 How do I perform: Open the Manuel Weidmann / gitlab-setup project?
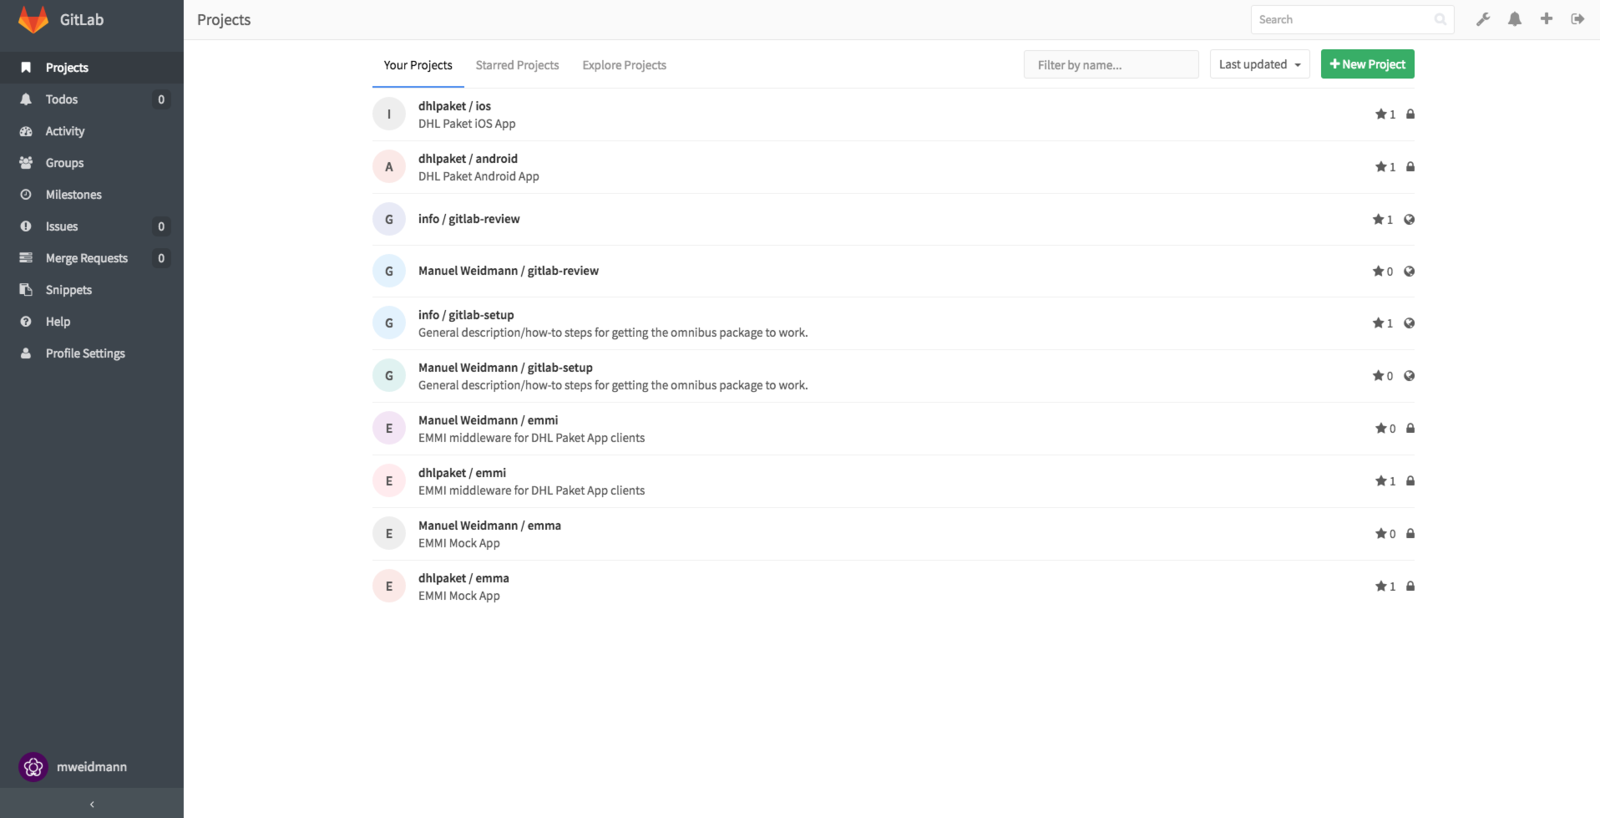505,368
